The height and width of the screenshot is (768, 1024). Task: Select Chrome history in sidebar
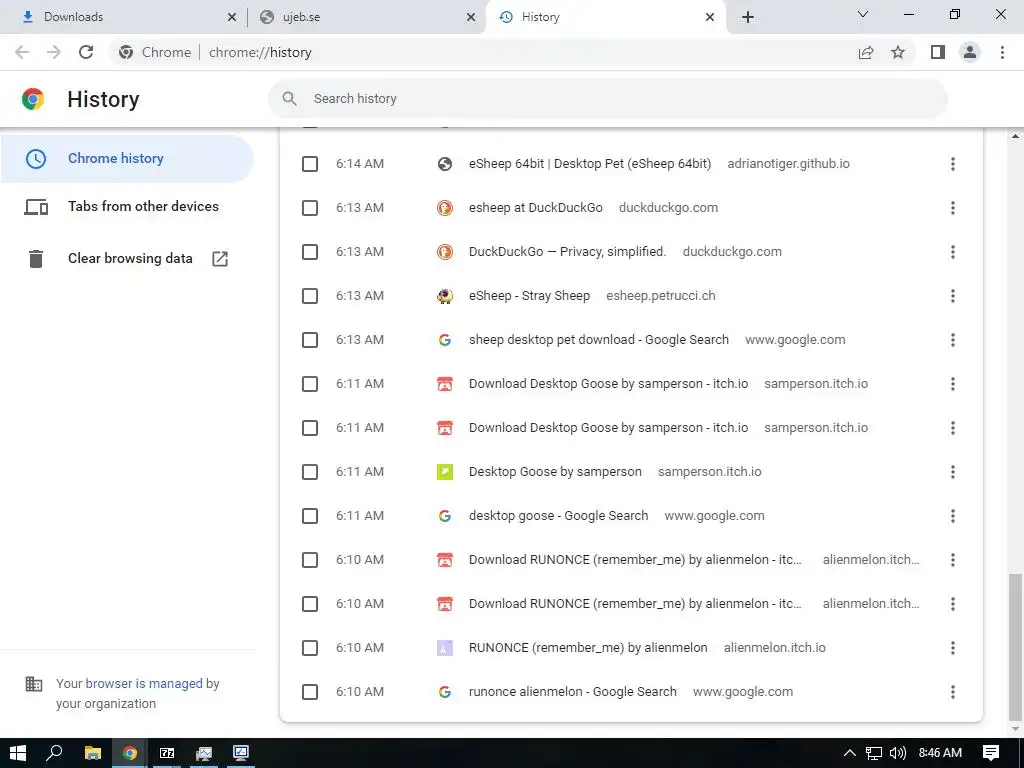tap(127, 159)
